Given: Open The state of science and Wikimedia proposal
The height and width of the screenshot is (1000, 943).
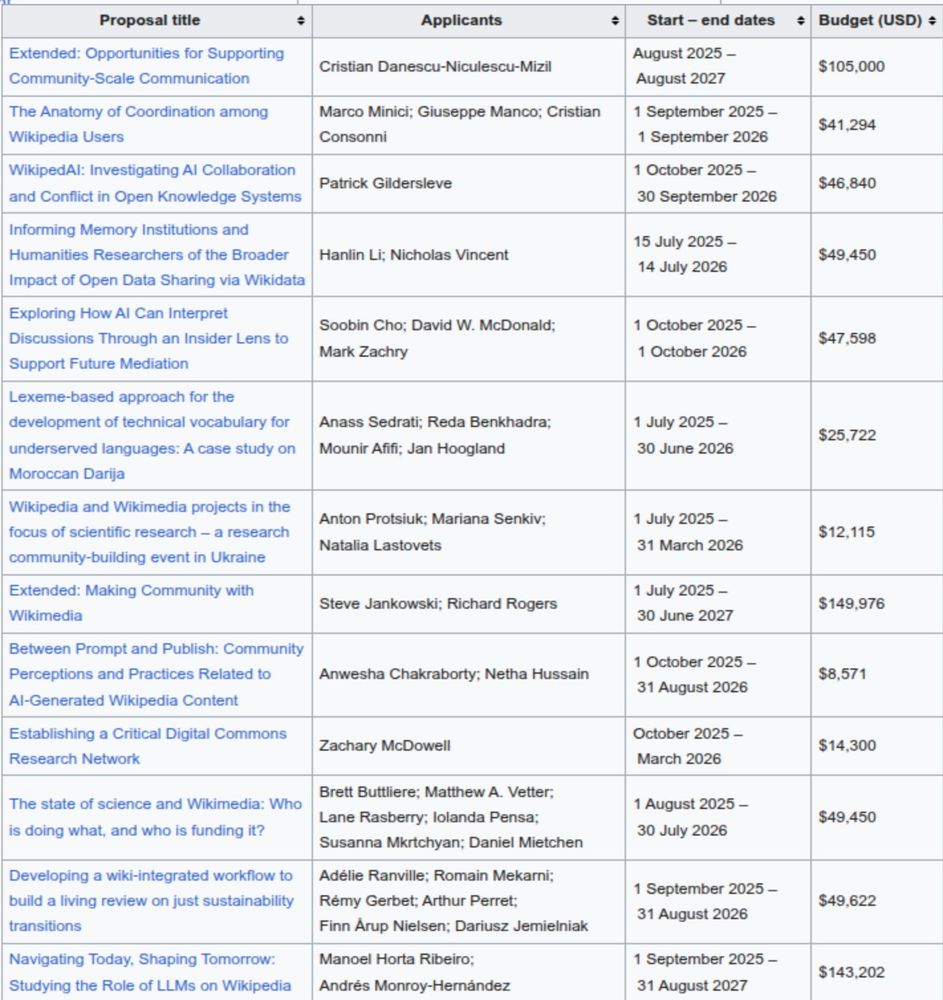Looking at the screenshot, I should click(x=156, y=817).
